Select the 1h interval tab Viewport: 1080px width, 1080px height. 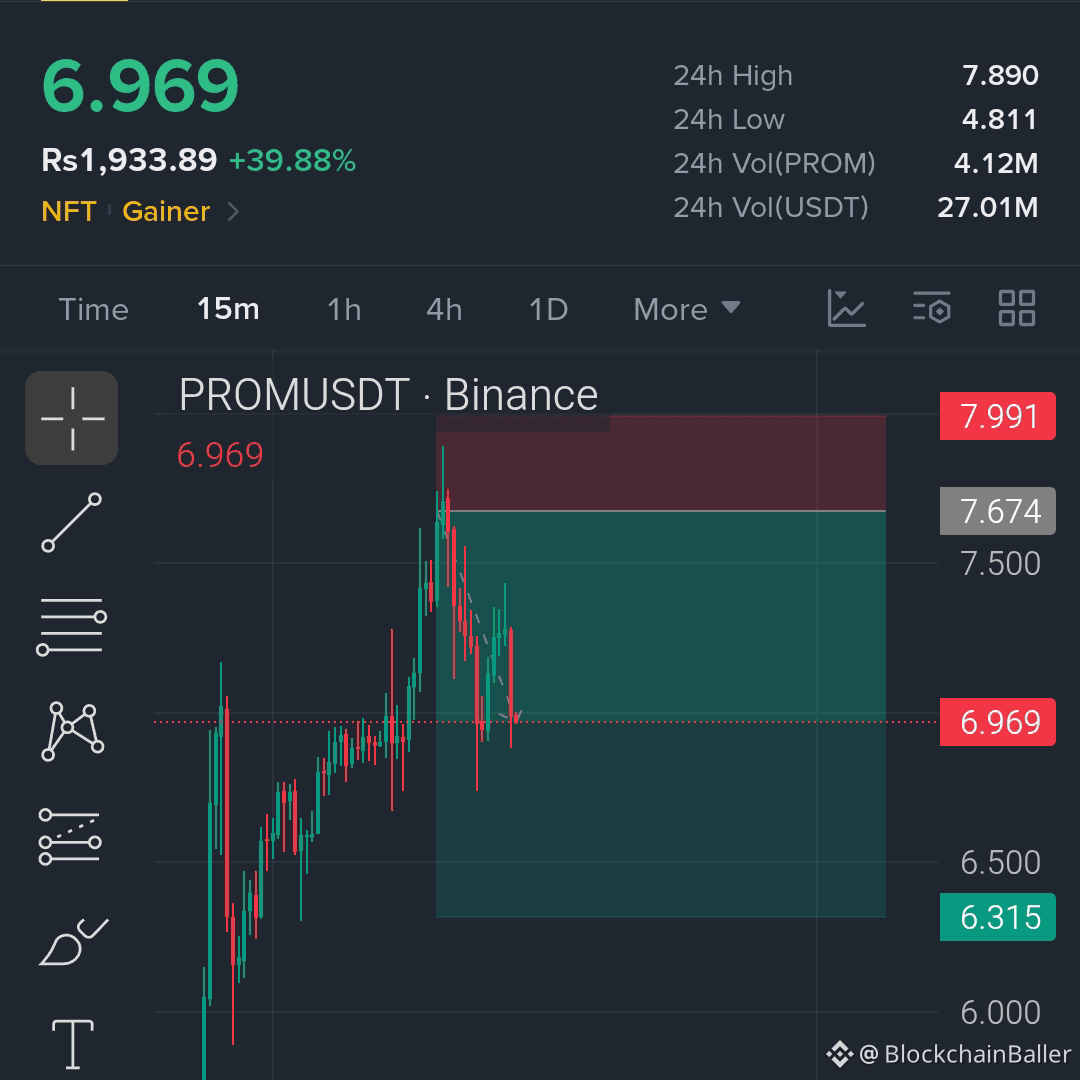[x=344, y=309]
